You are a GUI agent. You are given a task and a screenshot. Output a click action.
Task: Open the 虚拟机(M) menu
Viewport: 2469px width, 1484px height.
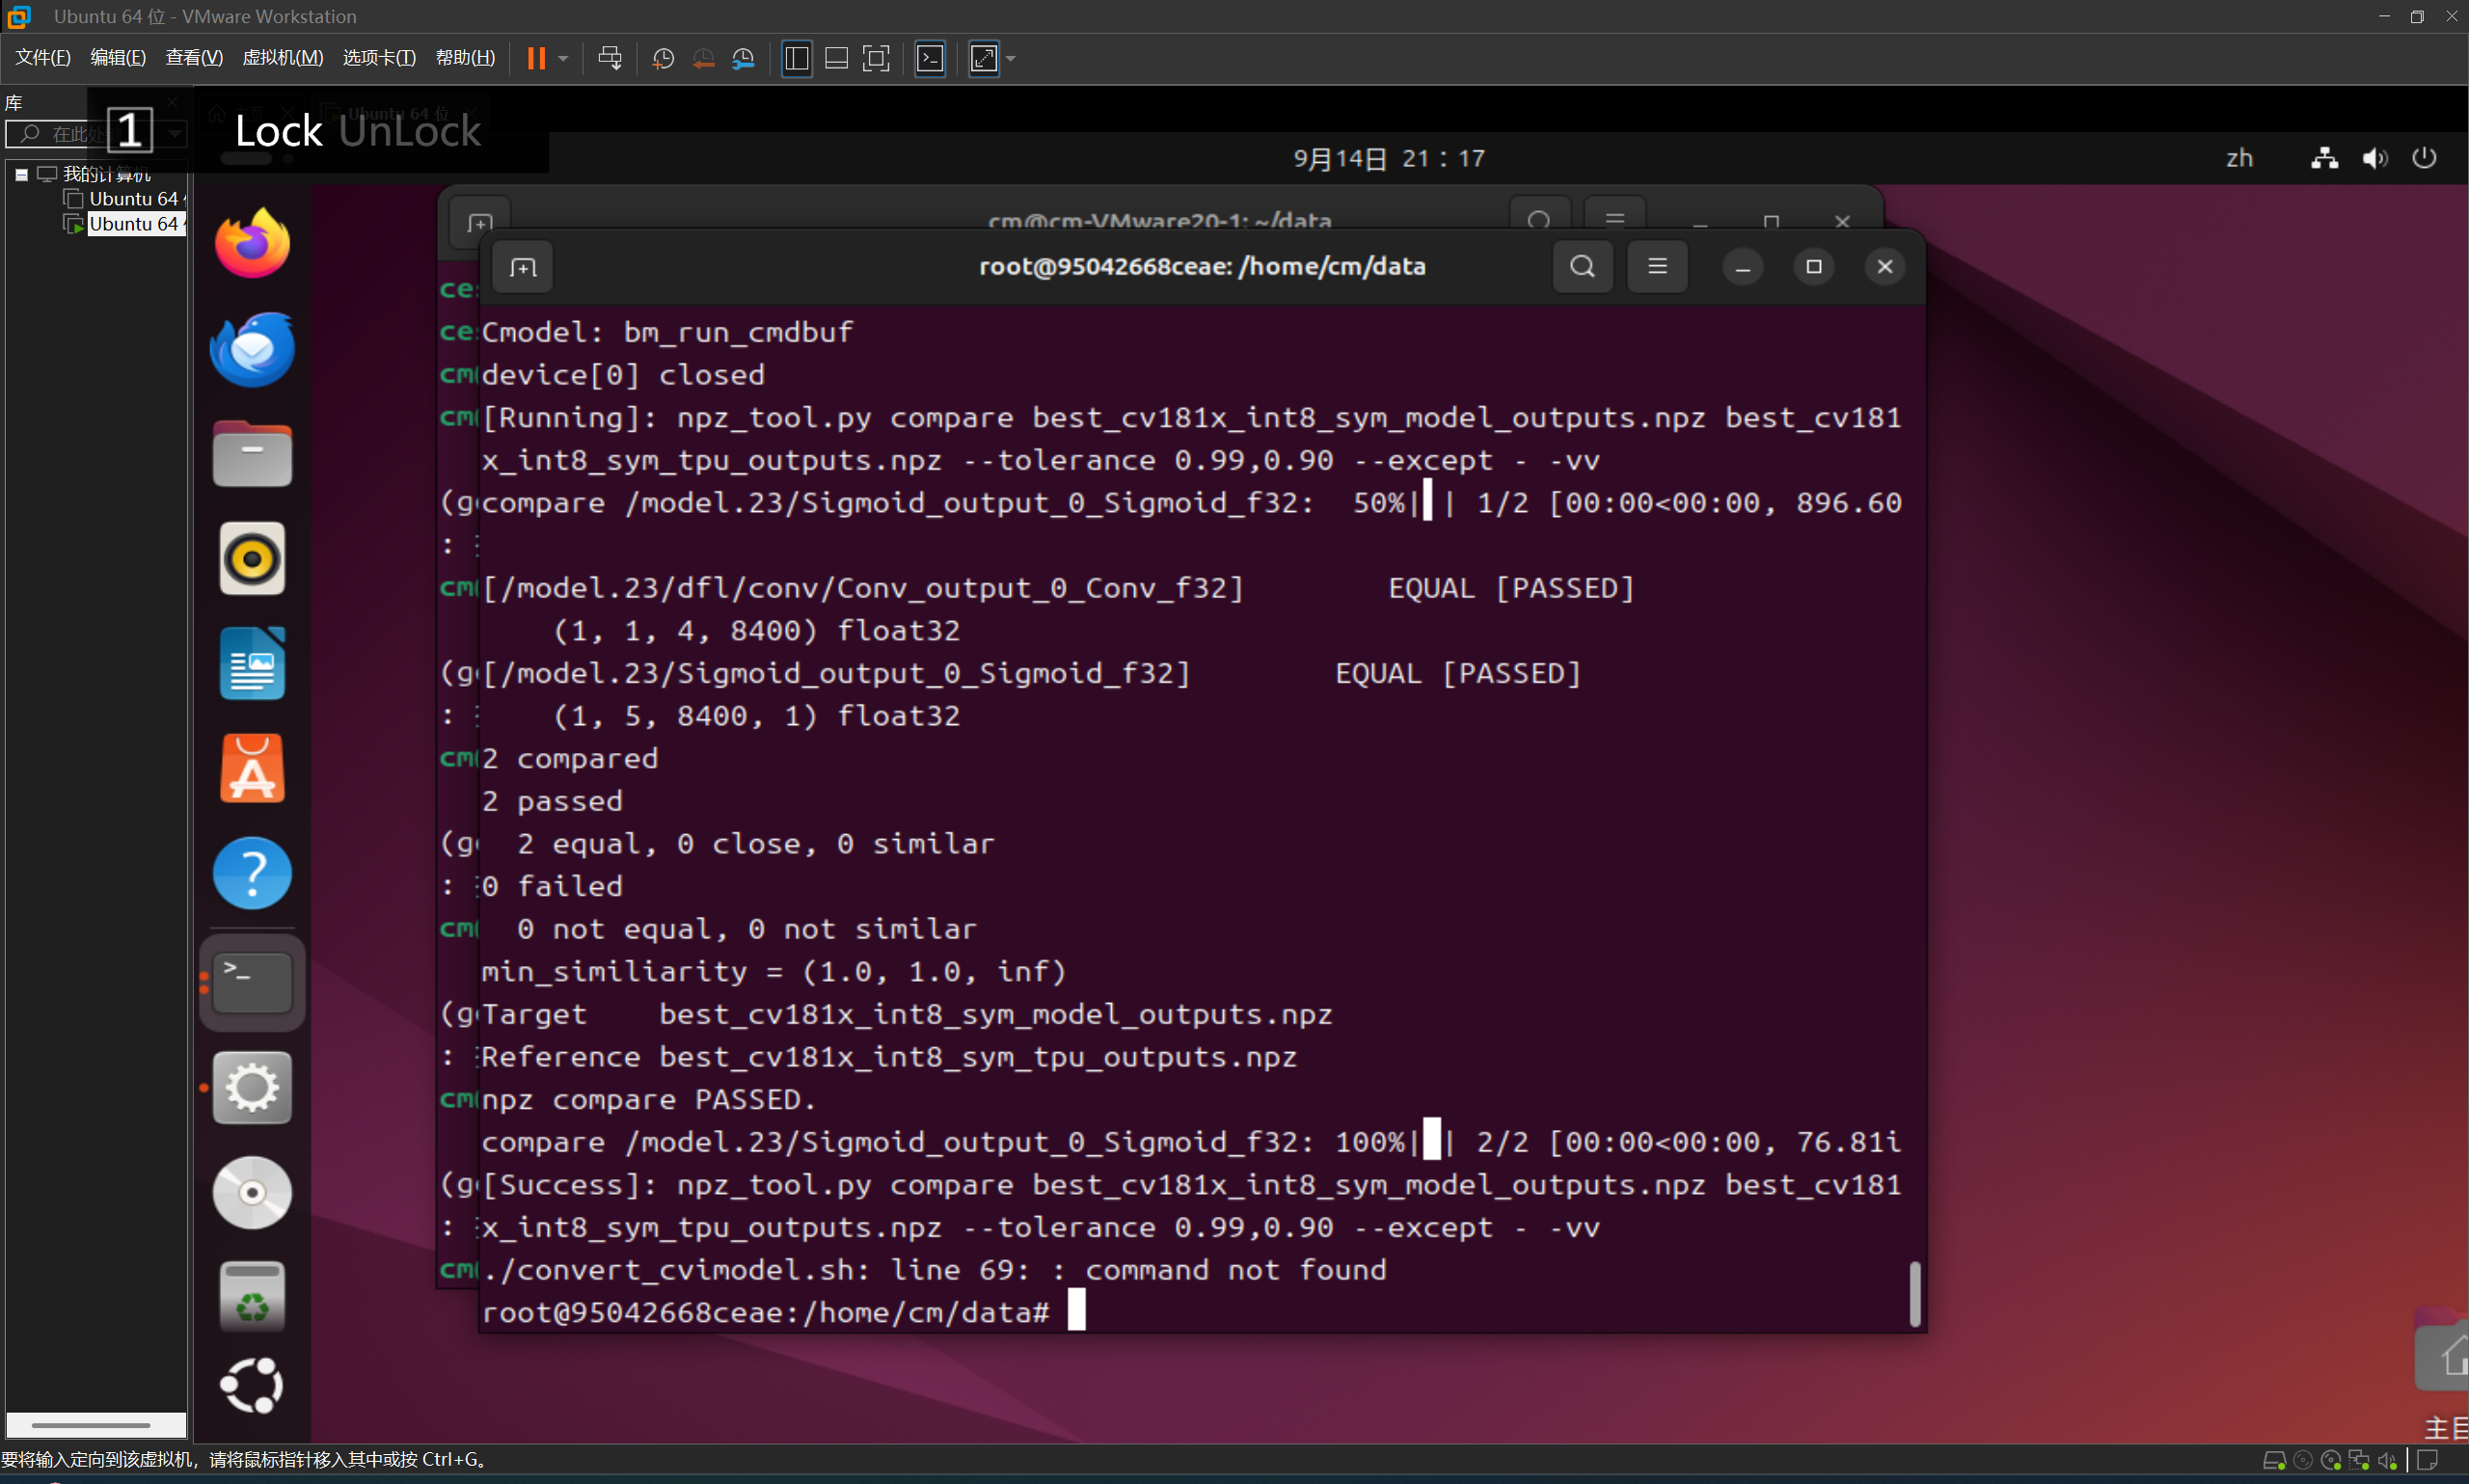[x=282, y=58]
